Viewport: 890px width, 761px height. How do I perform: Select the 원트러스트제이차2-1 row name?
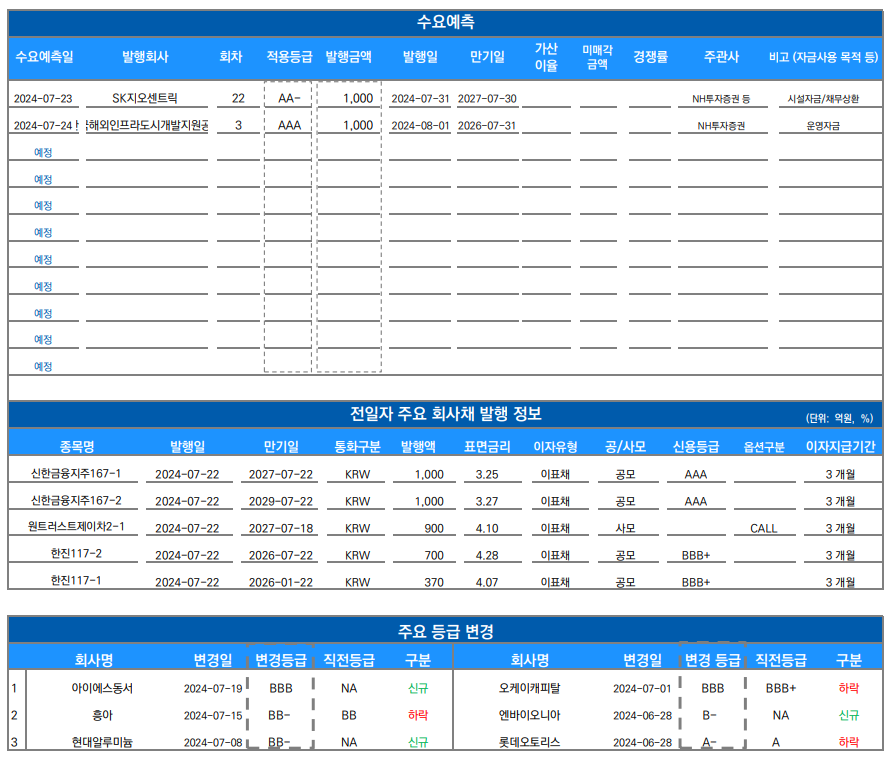click(76, 527)
